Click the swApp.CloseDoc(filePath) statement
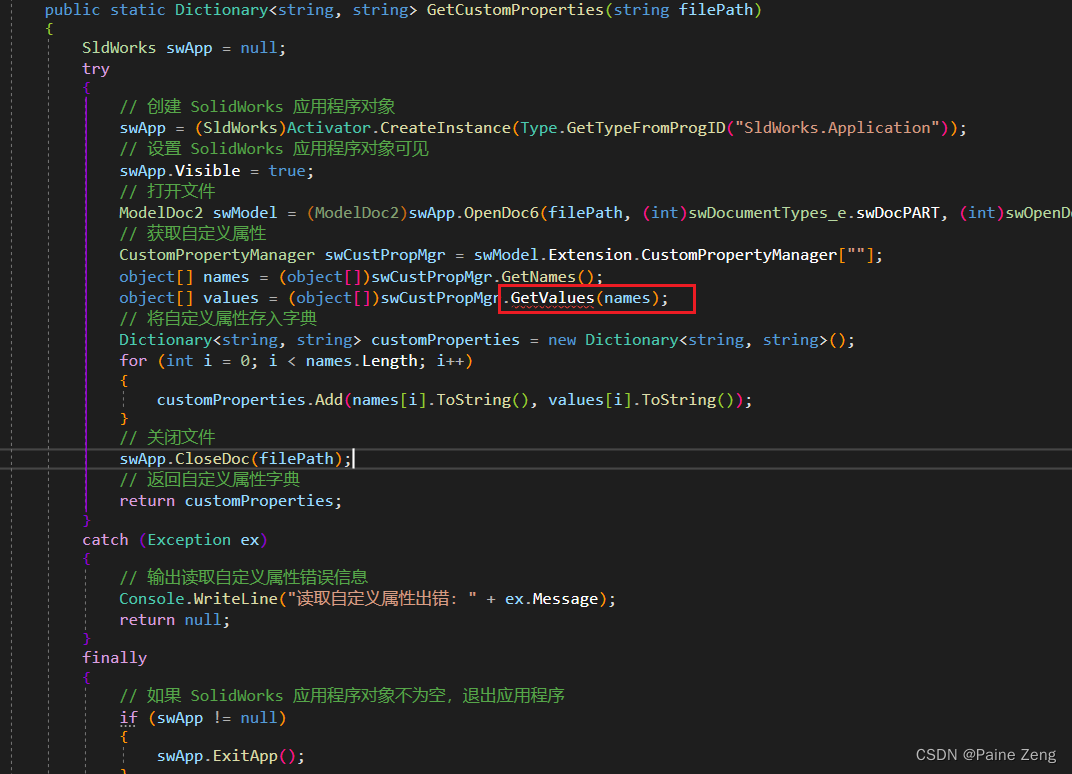Screen dimensions: 1072x774 (x=236, y=459)
